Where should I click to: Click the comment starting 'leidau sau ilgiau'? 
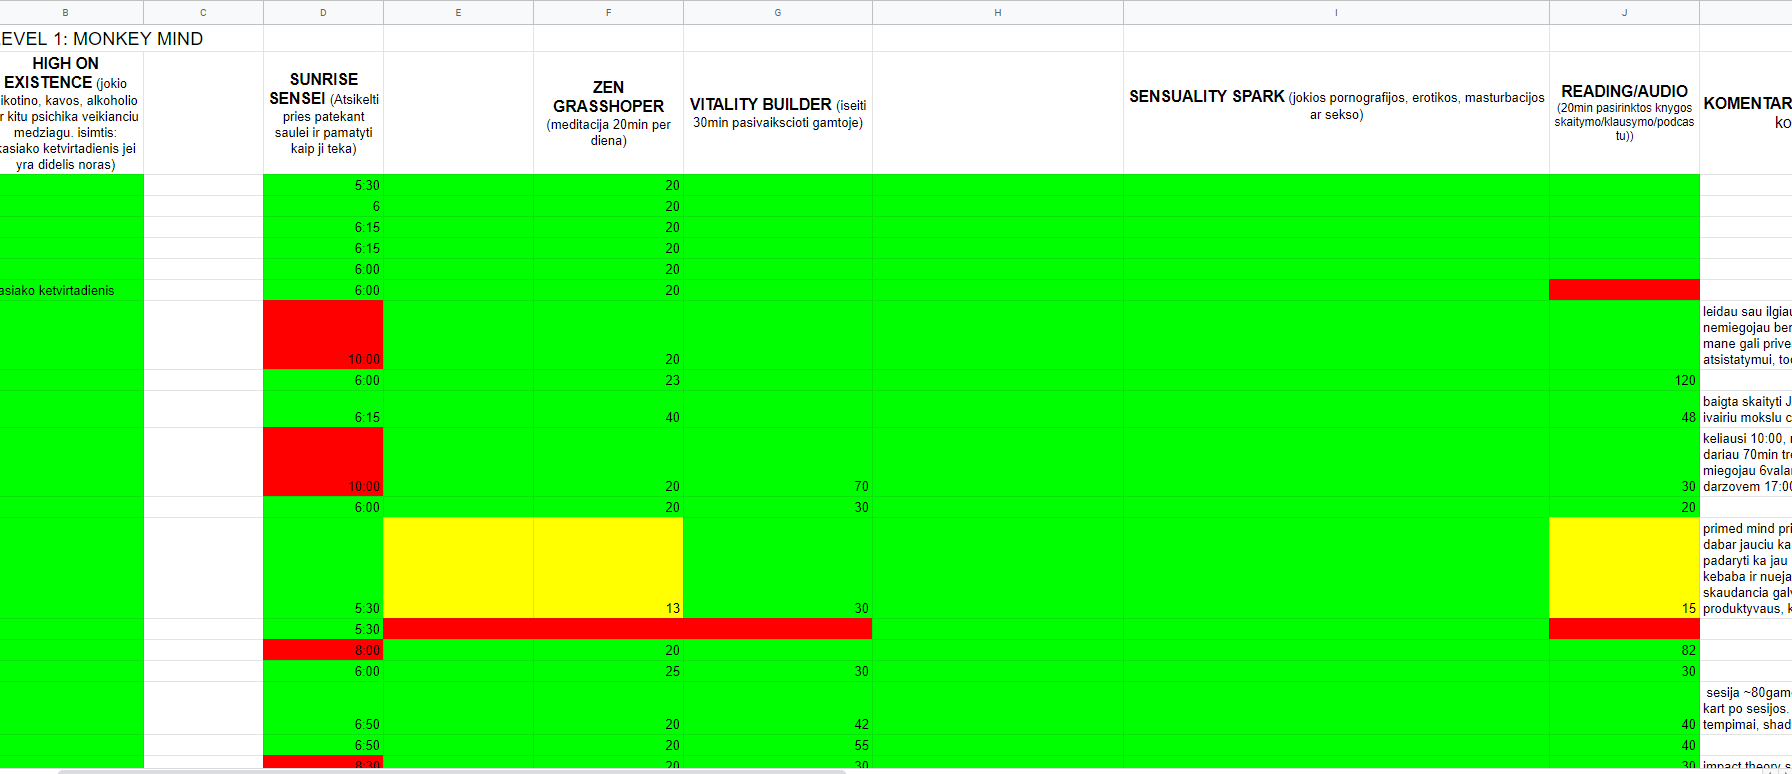(1746, 335)
